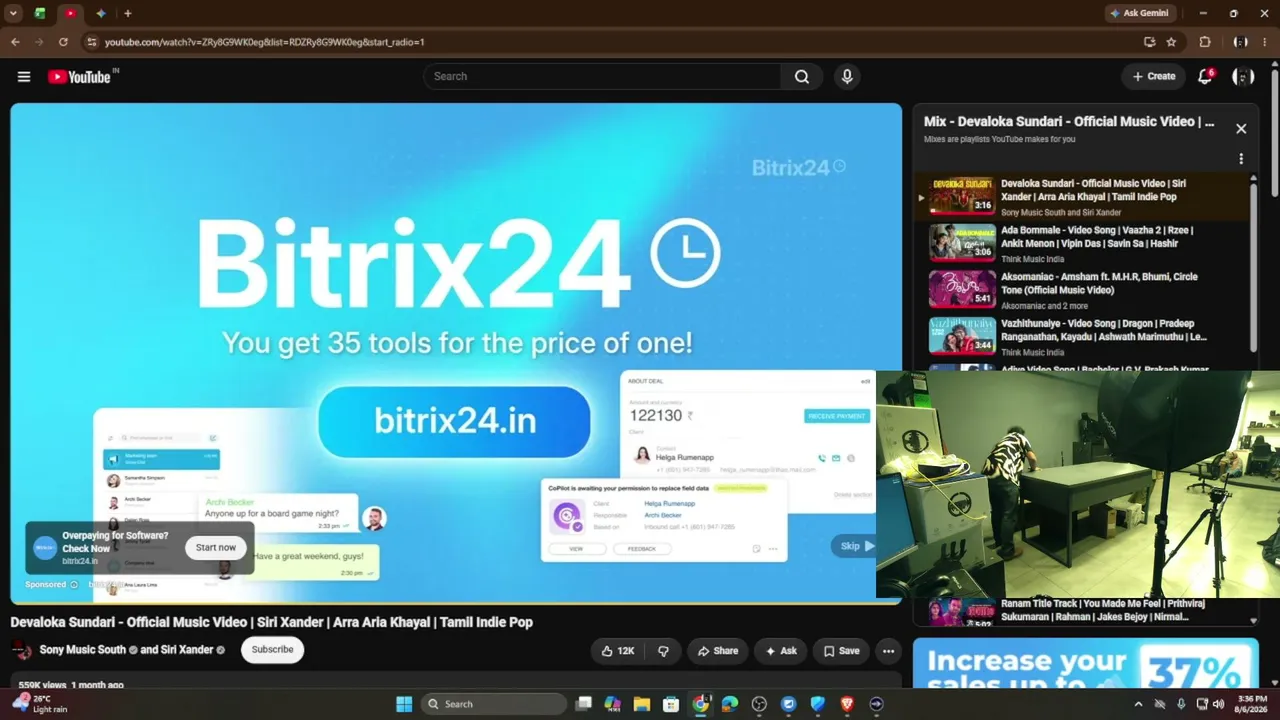The image size is (1280, 720).
Task: Open Microsoft Edge from the taskbar
Action: coord(730,704)
